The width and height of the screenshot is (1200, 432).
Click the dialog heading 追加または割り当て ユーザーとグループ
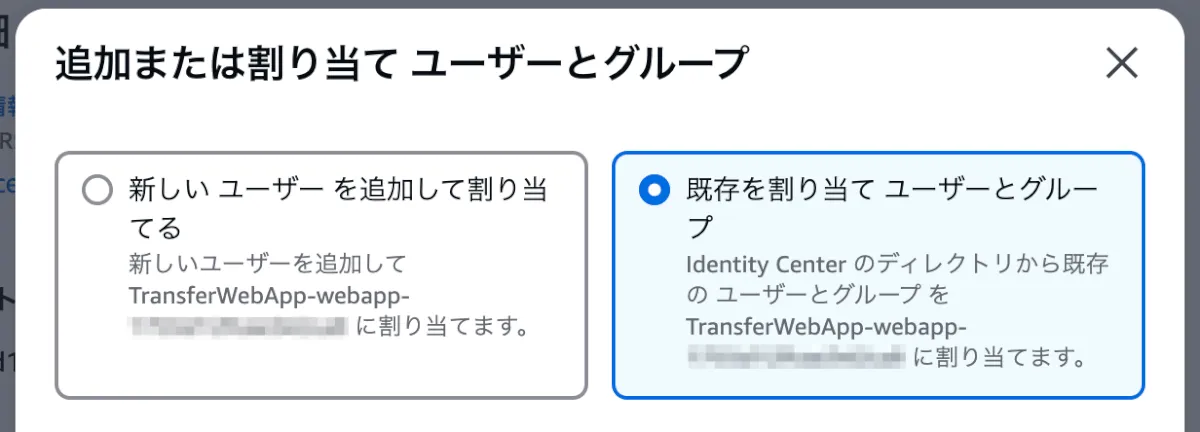point(401,65)
